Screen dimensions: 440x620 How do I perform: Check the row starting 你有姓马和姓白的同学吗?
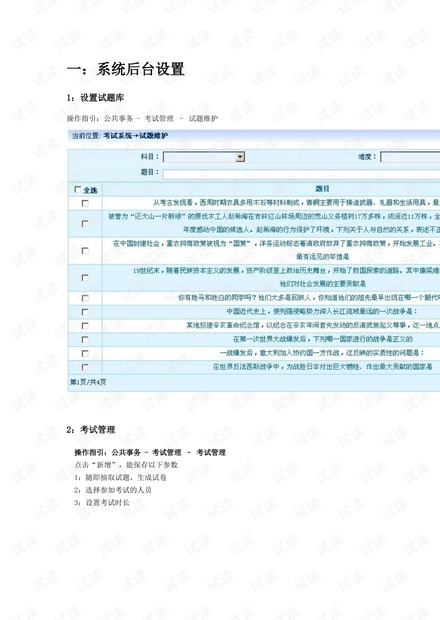click(85, 298)
